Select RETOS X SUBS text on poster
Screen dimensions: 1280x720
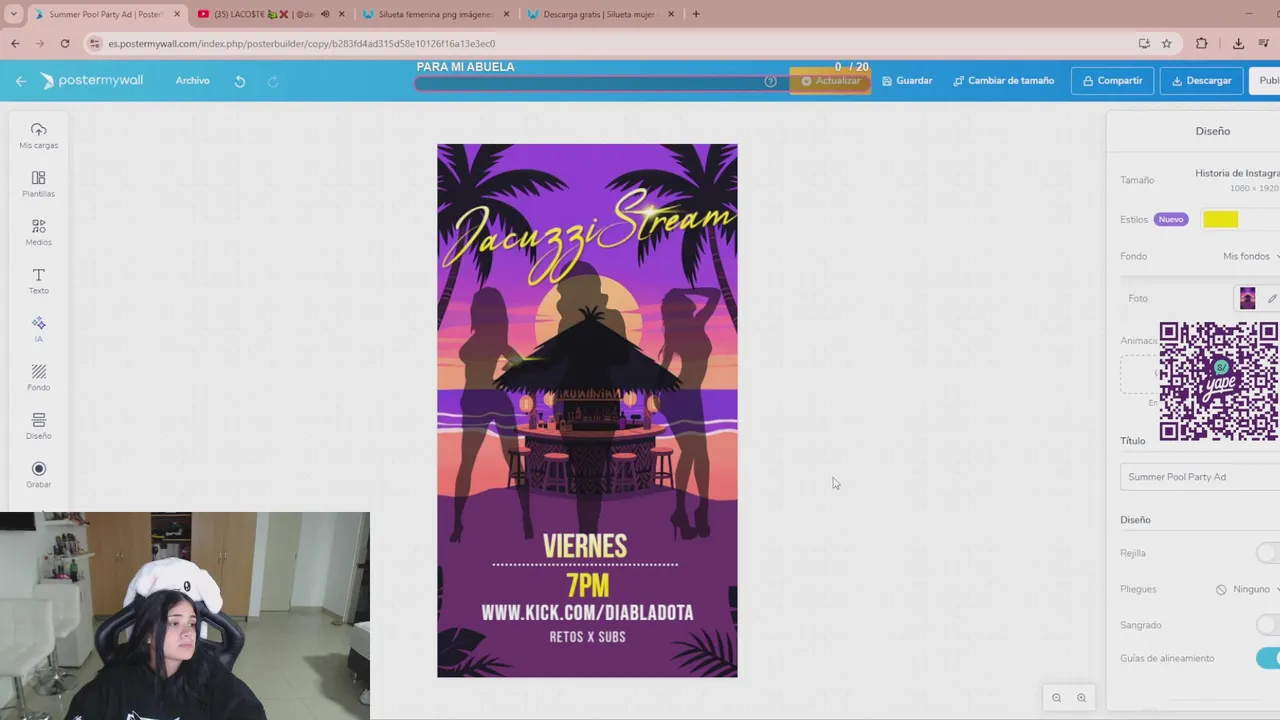(x=587, y=637)
